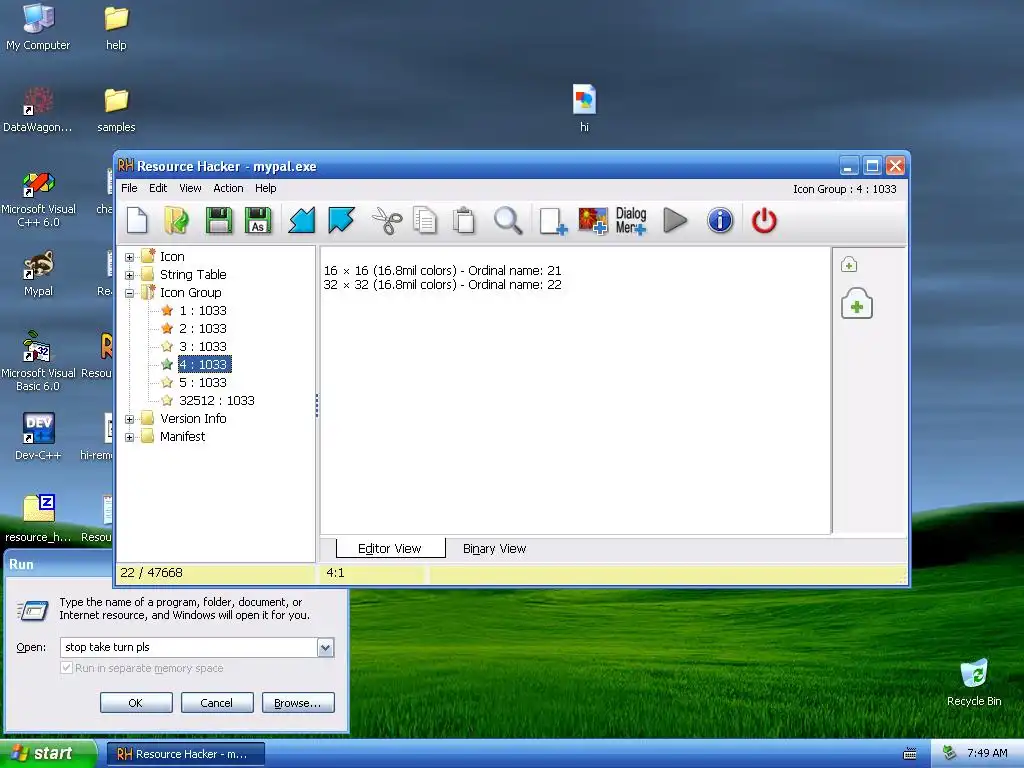Image resolution: width=1024 pixels, height=768 pixels.
Task: Select Icon Group item 32512 : 1033
Action: pyautogui.click(x=217, y=400)
